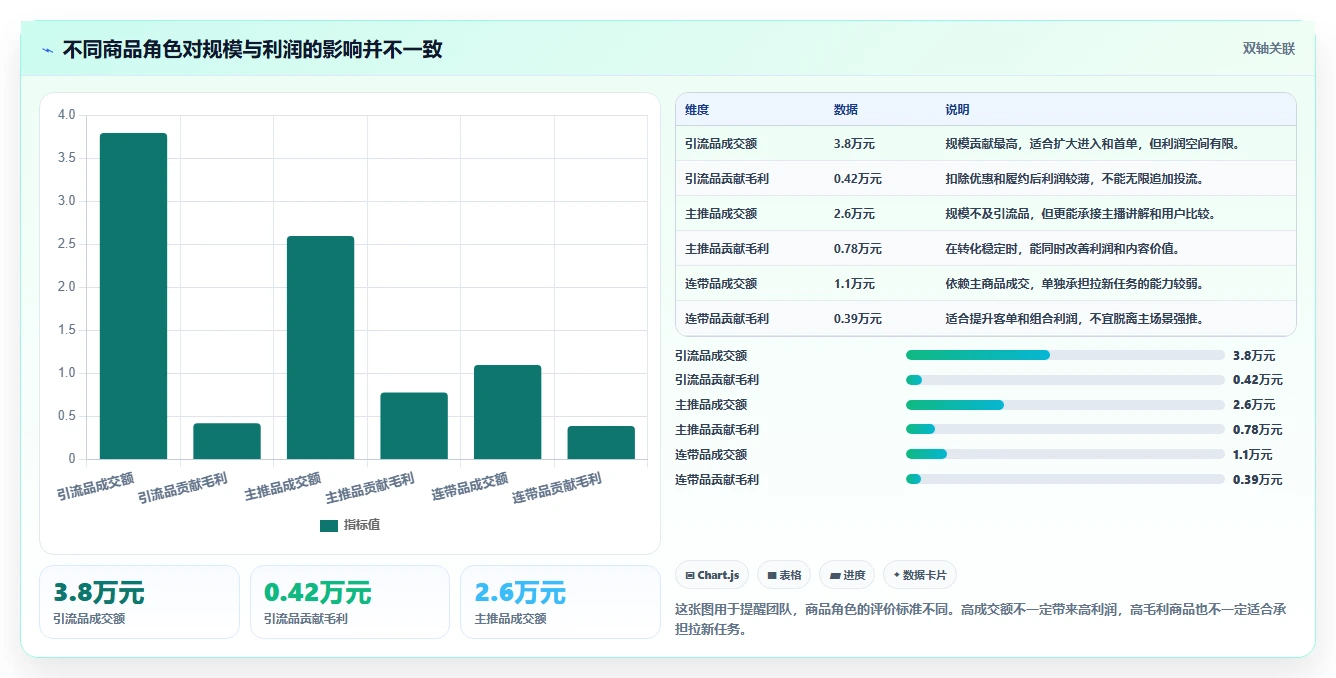Click the 连带品成交额 progress bar at 1.1万元
The height and width of the screenshot is (678, 1336).
point(1065,455)
